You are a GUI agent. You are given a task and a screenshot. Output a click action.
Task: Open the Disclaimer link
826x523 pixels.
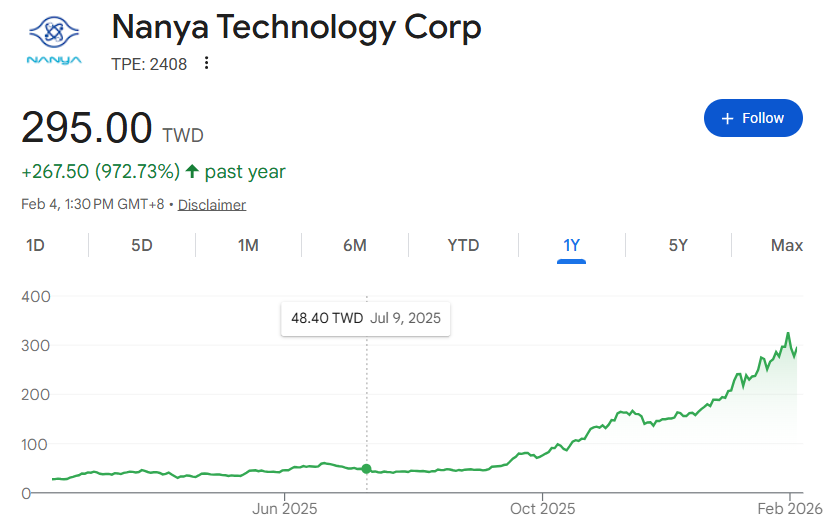click(x=212, y=205)
